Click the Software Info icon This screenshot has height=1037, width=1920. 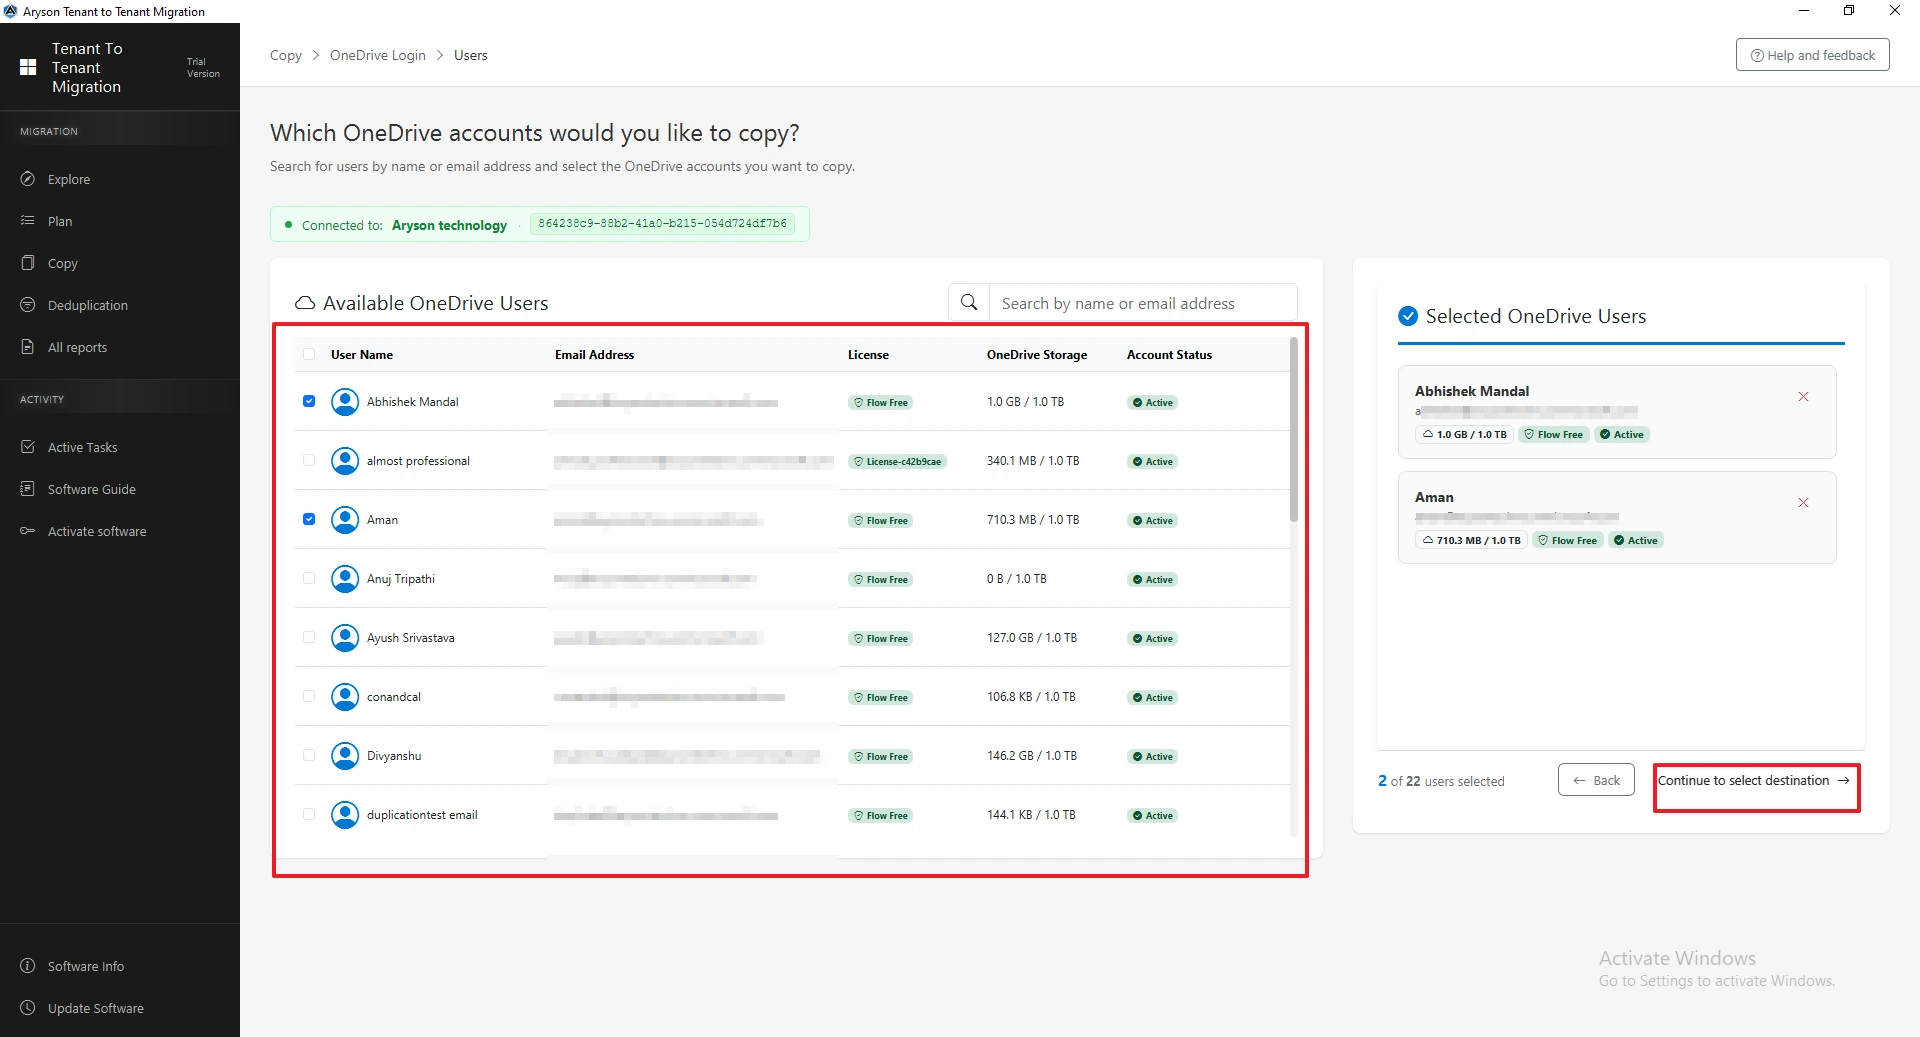(x=28, y=966)
